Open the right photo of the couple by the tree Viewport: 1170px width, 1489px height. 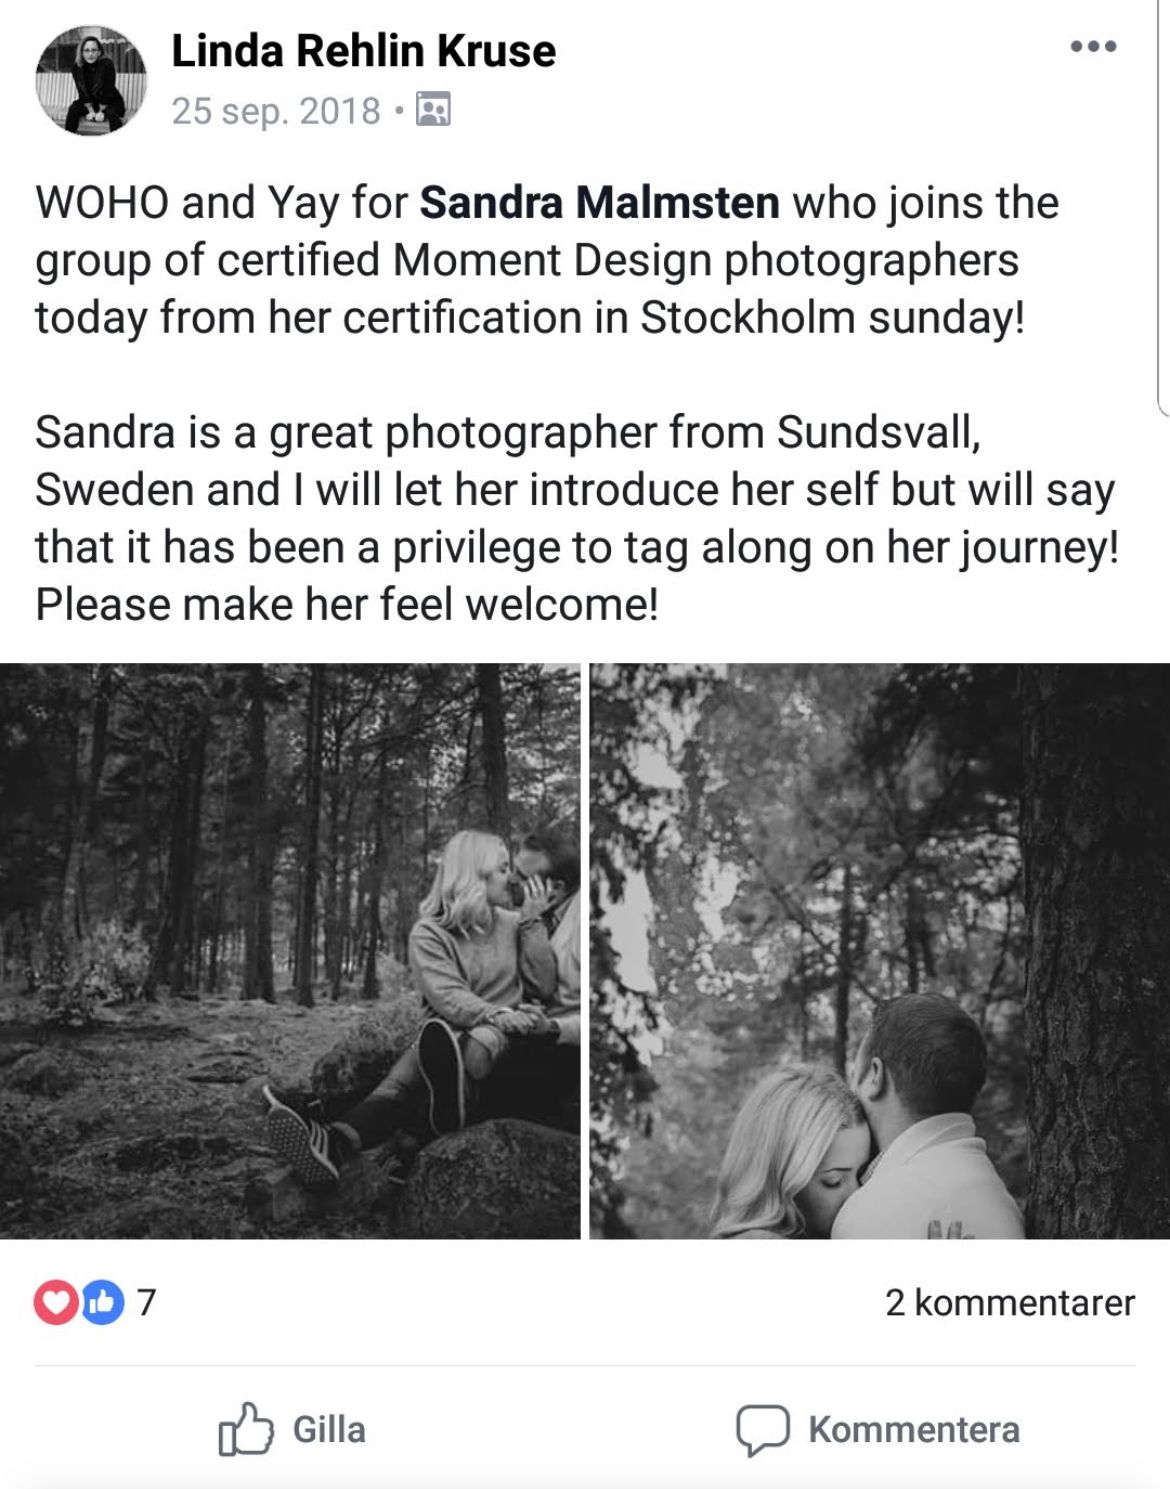pyautogui.click(x=879, y=951)
